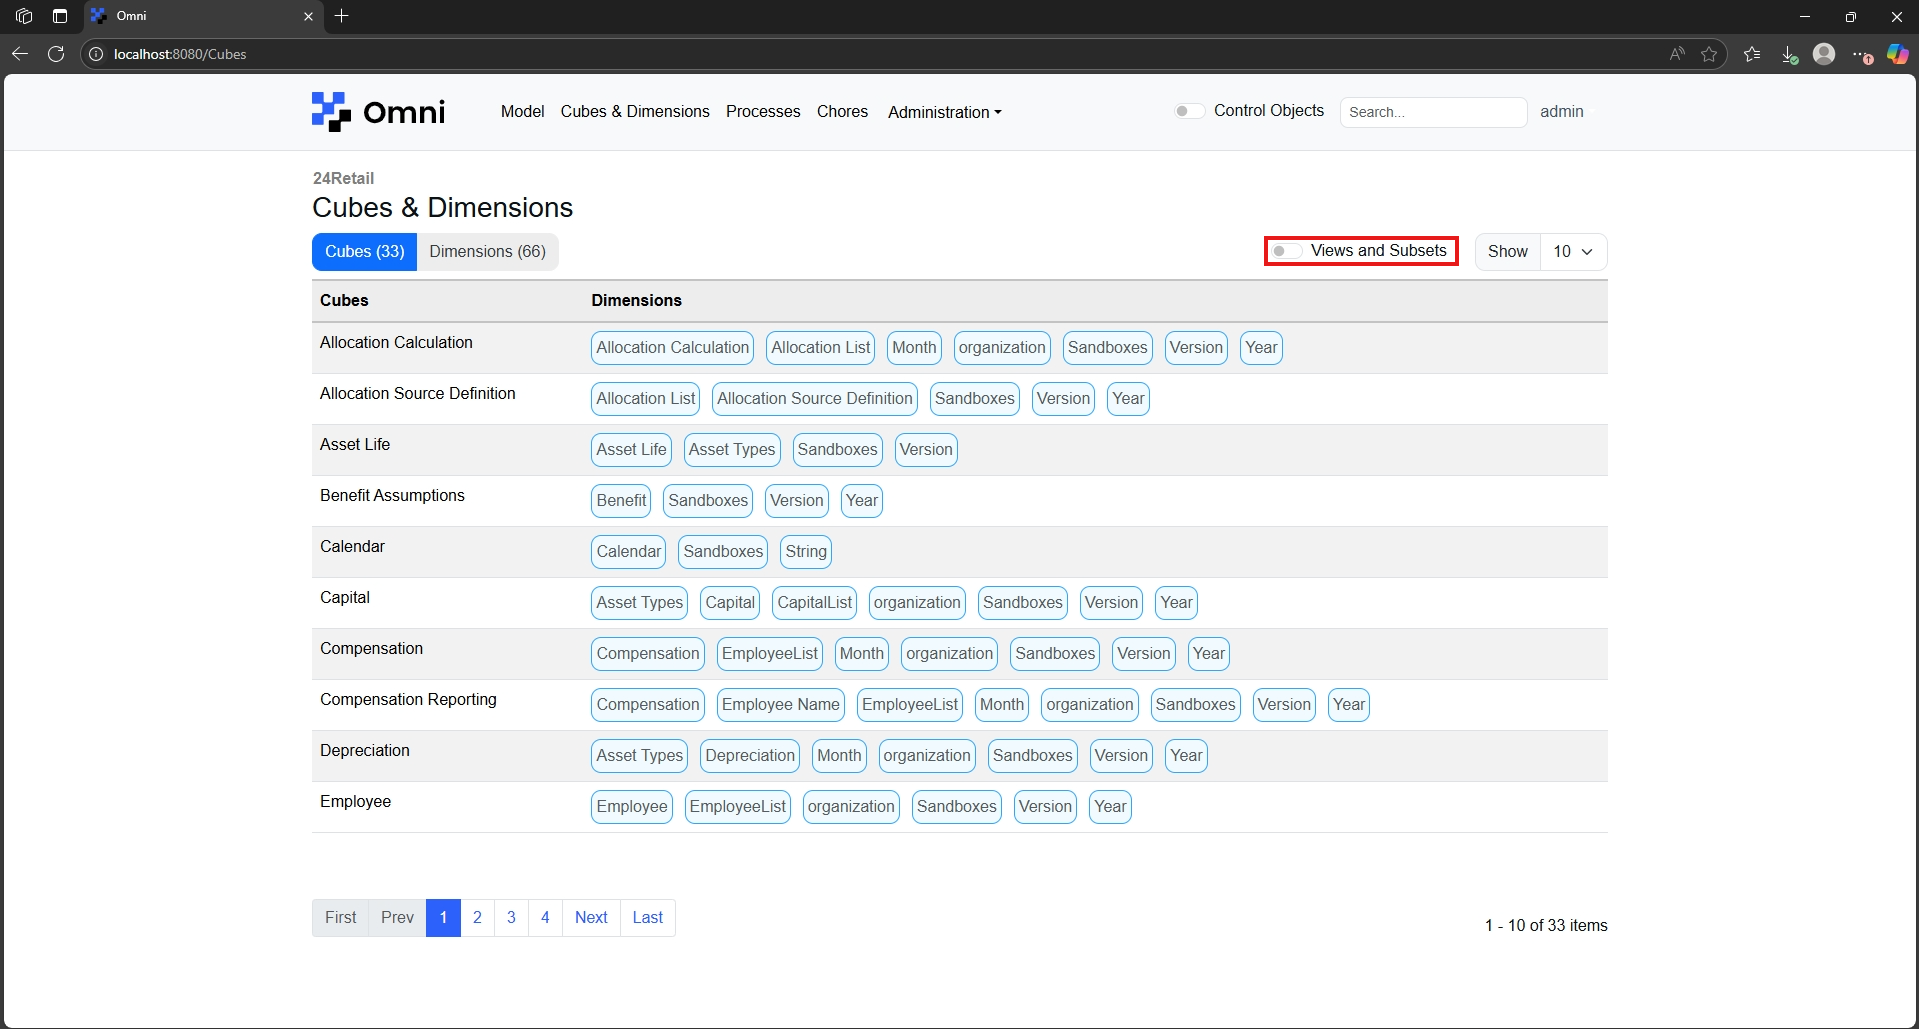Click the String dimension tag in Calendar row
Viewport: 1919px width, 1029px height.
(x=806, y=552)
